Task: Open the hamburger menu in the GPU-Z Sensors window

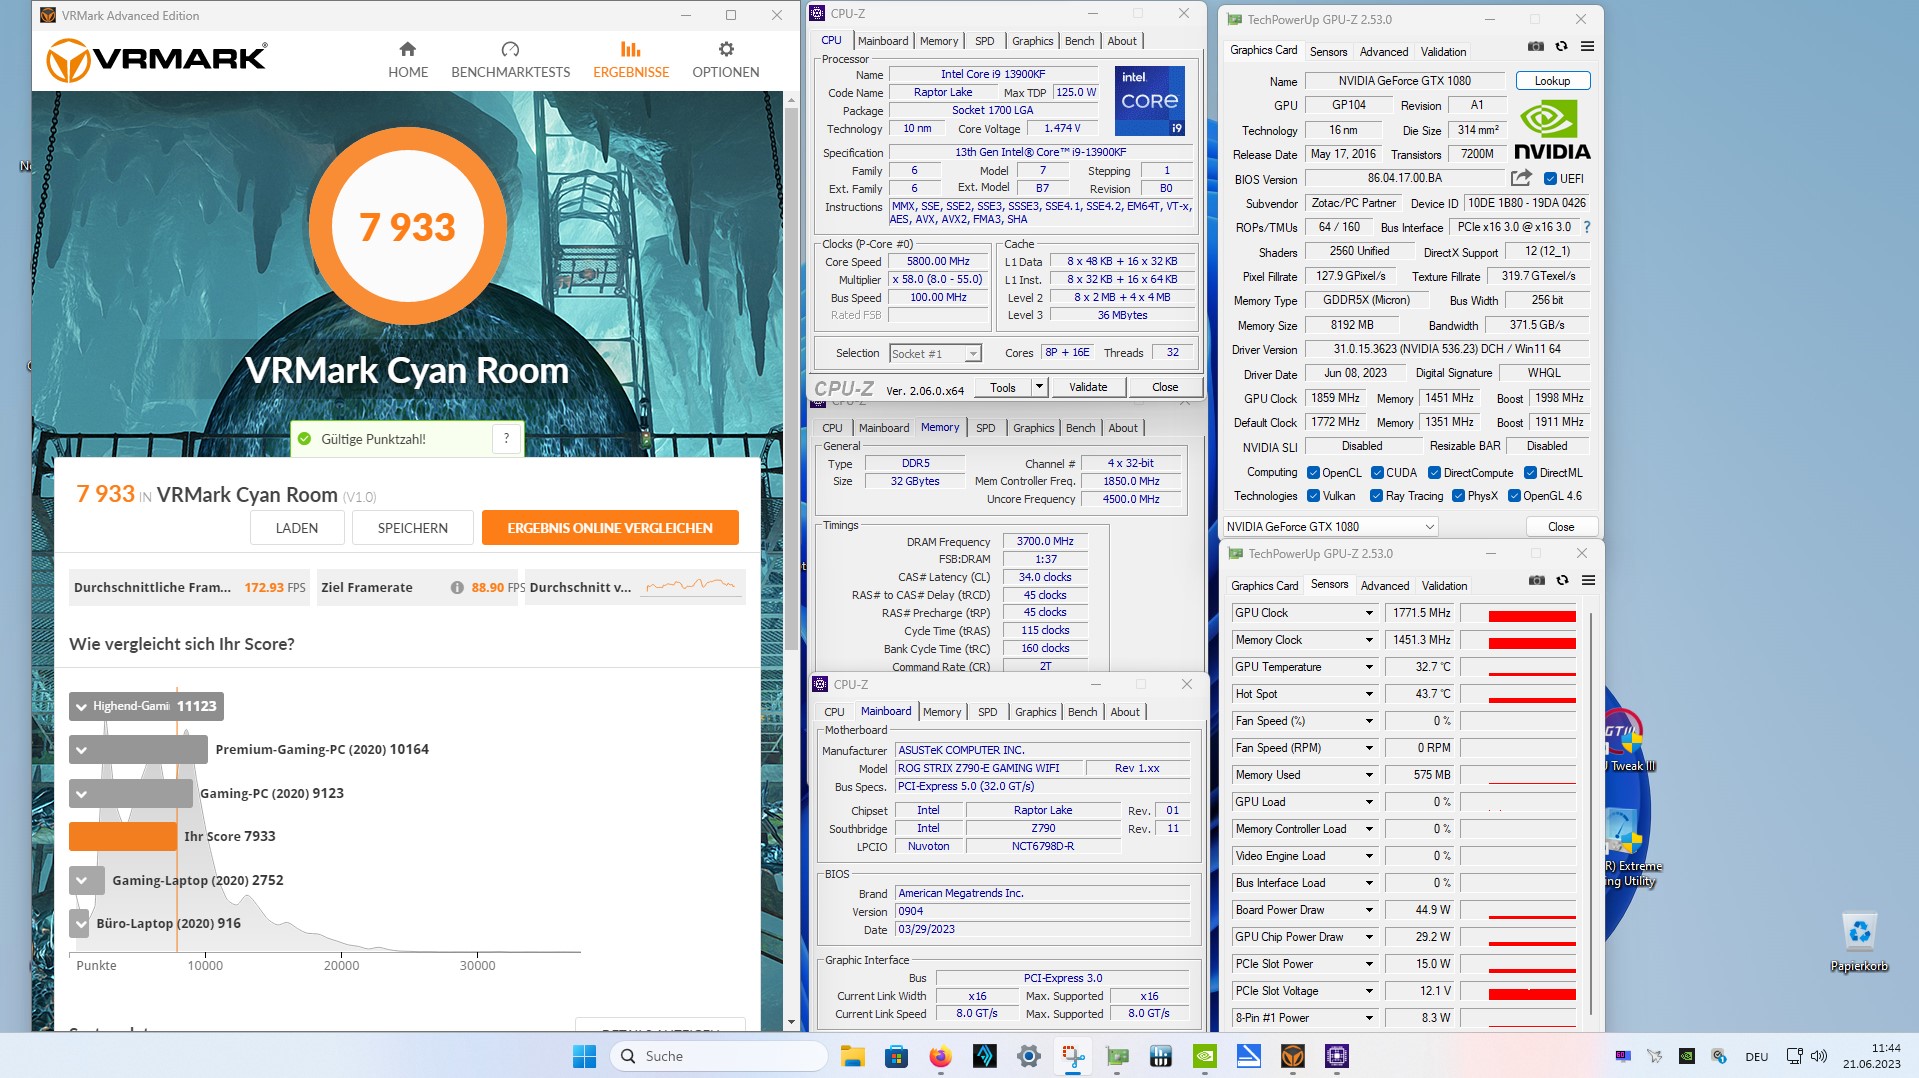Action: point(1588,580)
